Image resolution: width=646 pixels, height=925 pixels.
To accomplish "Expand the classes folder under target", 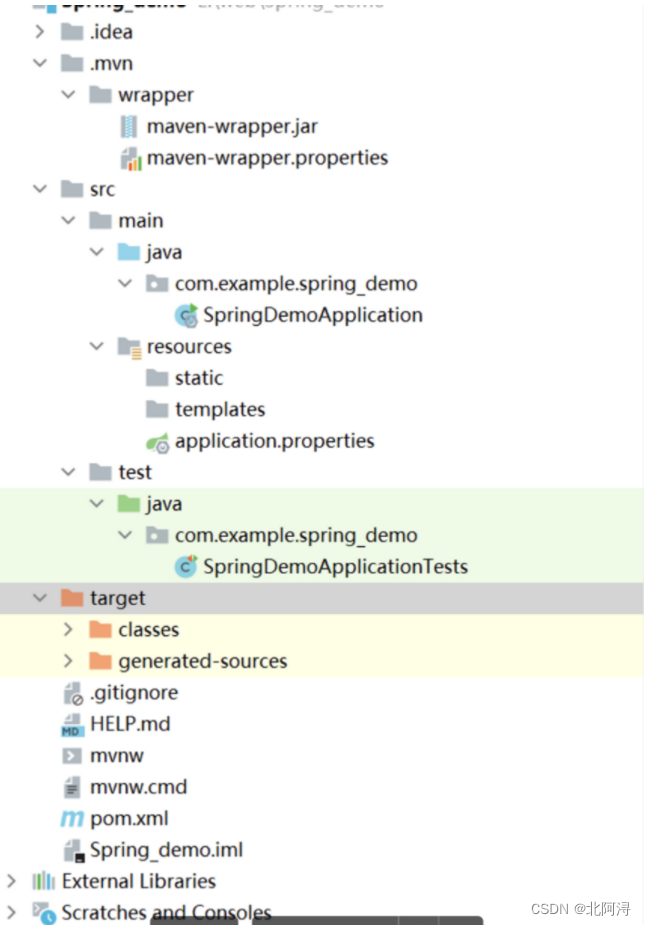I will [x=68, y=629].
